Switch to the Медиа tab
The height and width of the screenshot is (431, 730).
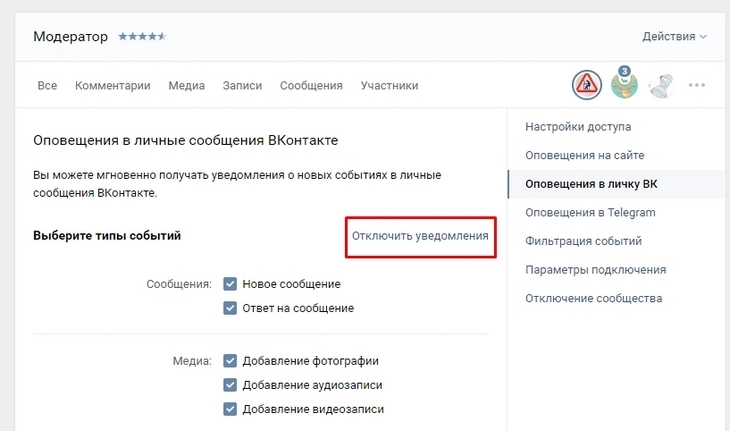186,86
